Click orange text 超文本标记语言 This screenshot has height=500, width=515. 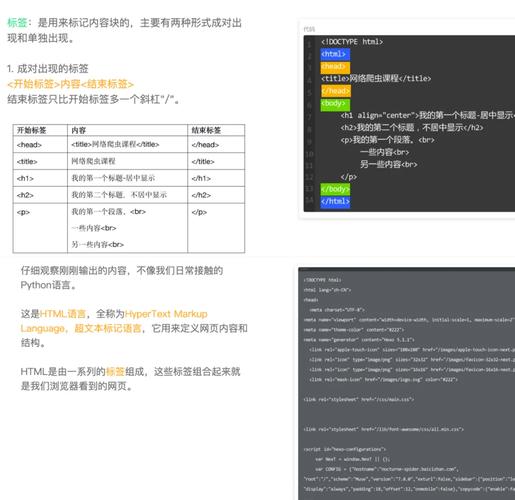coord(108,328)
